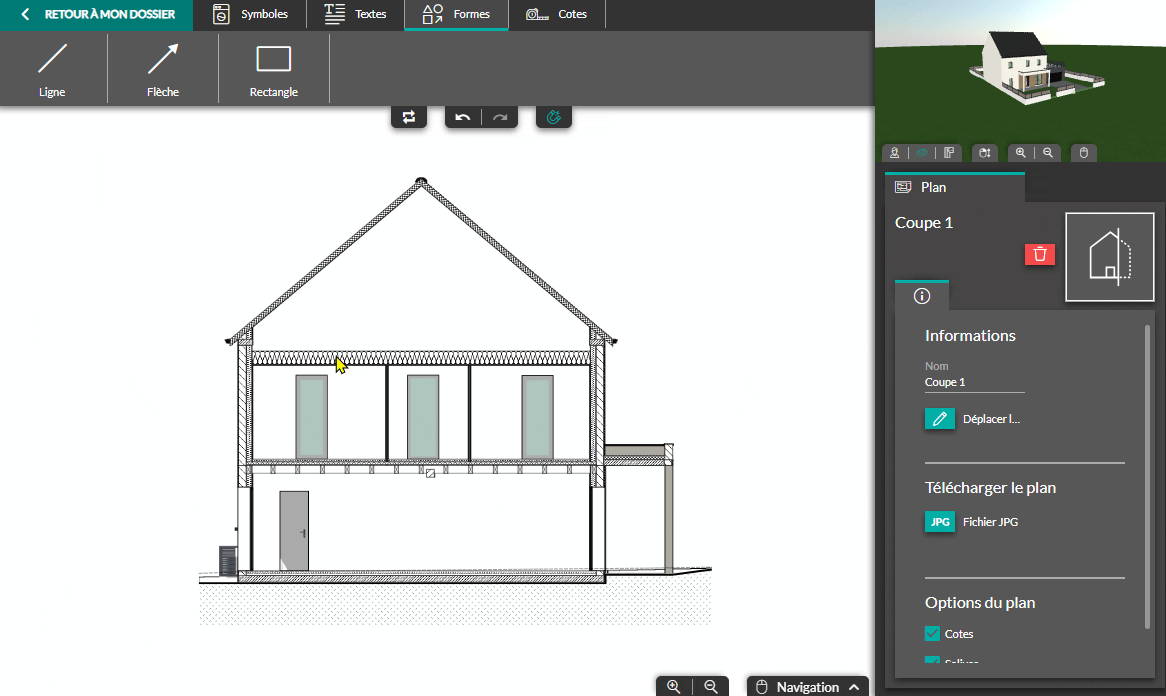Open the Cotes tab in top bar
This screenshot has width=1166, height=696.
click(557, 15)
